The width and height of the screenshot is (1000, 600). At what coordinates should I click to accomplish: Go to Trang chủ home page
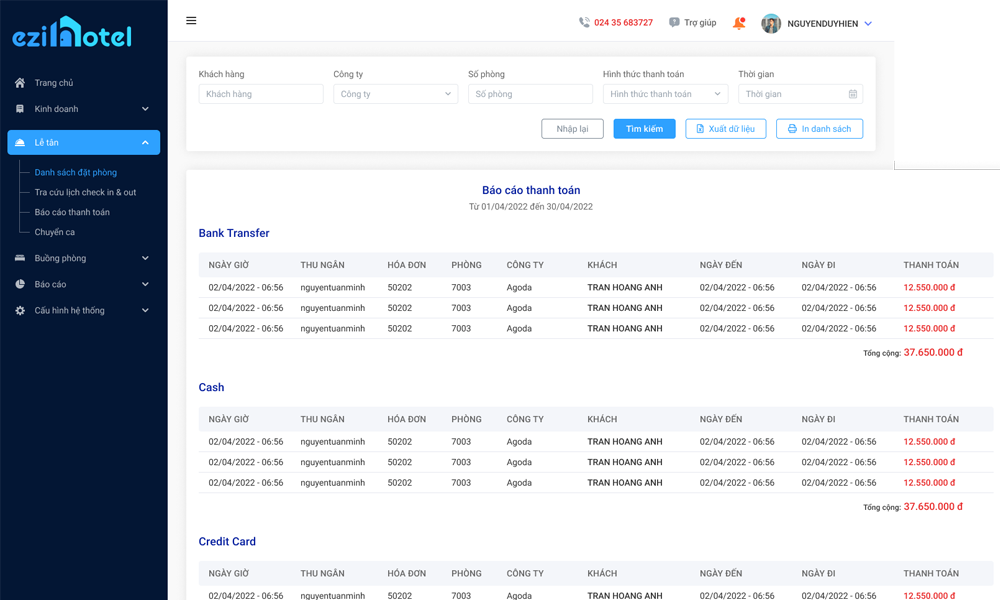[54, 83]
